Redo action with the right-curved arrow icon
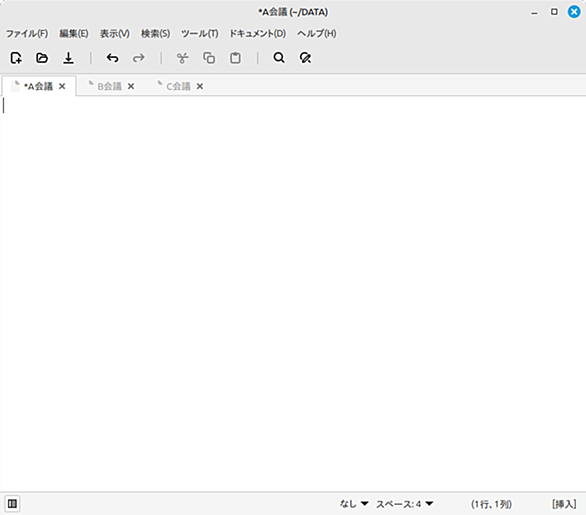Viewport: 586px width, 515px height. coord(139,58)
